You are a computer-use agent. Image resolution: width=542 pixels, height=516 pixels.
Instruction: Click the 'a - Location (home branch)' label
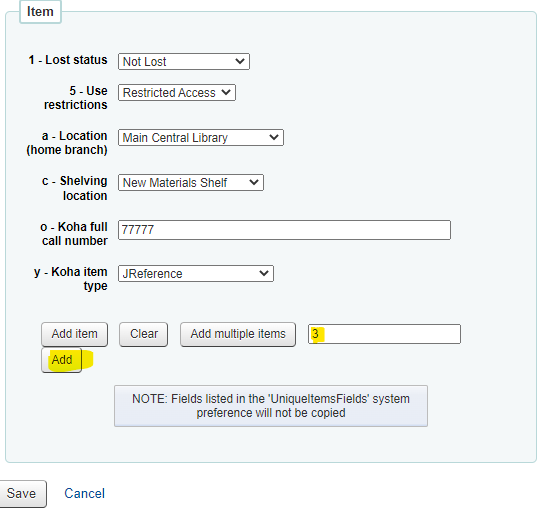click(x=67, y=143)
